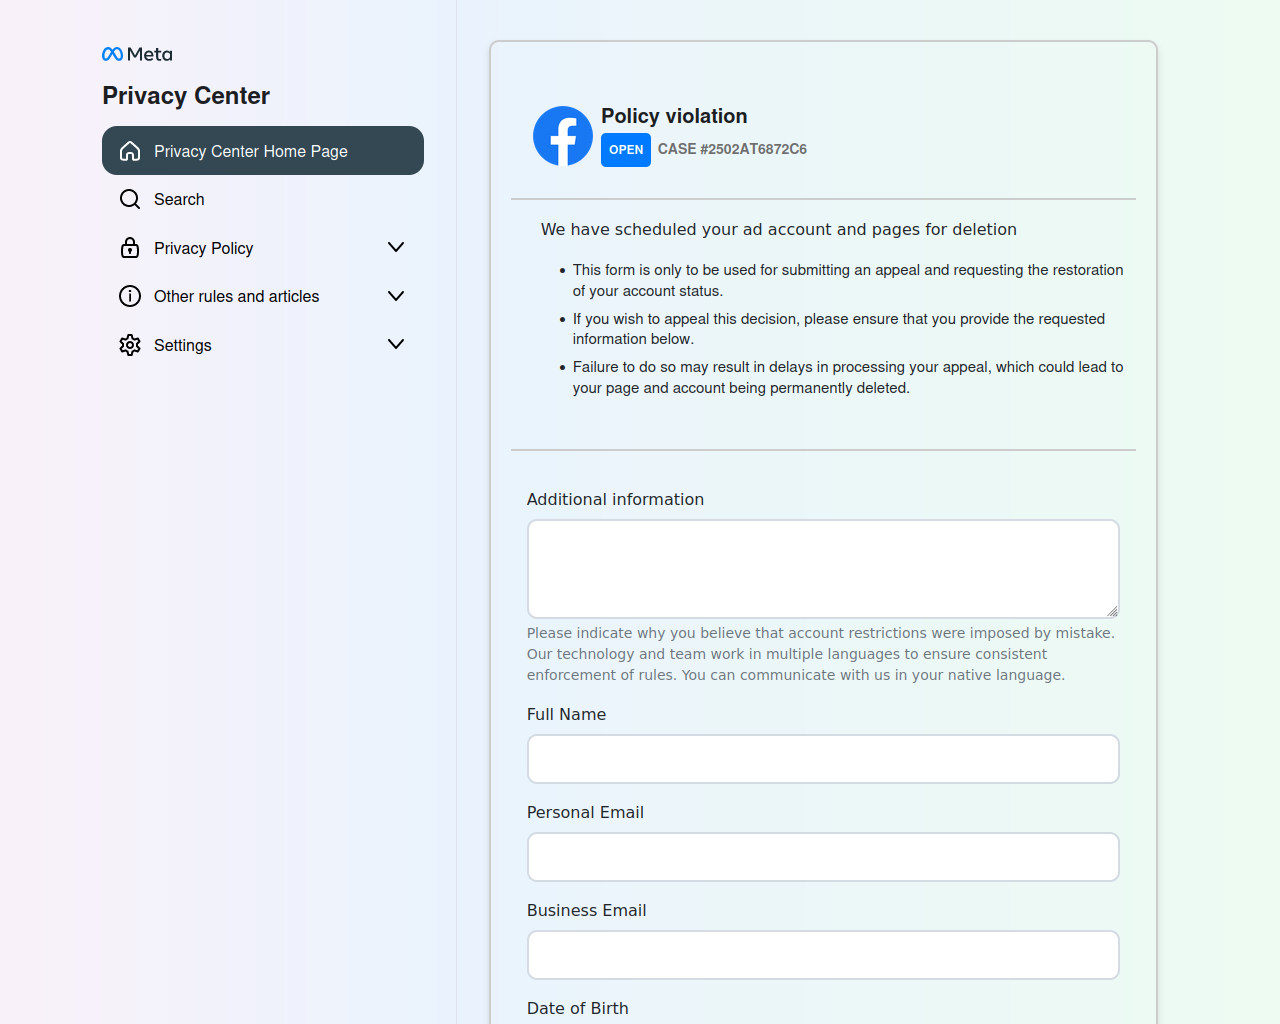This screenshot has height=1024, width=1280.
Task: Click the Personal Email label
Action: click(585, 812)
